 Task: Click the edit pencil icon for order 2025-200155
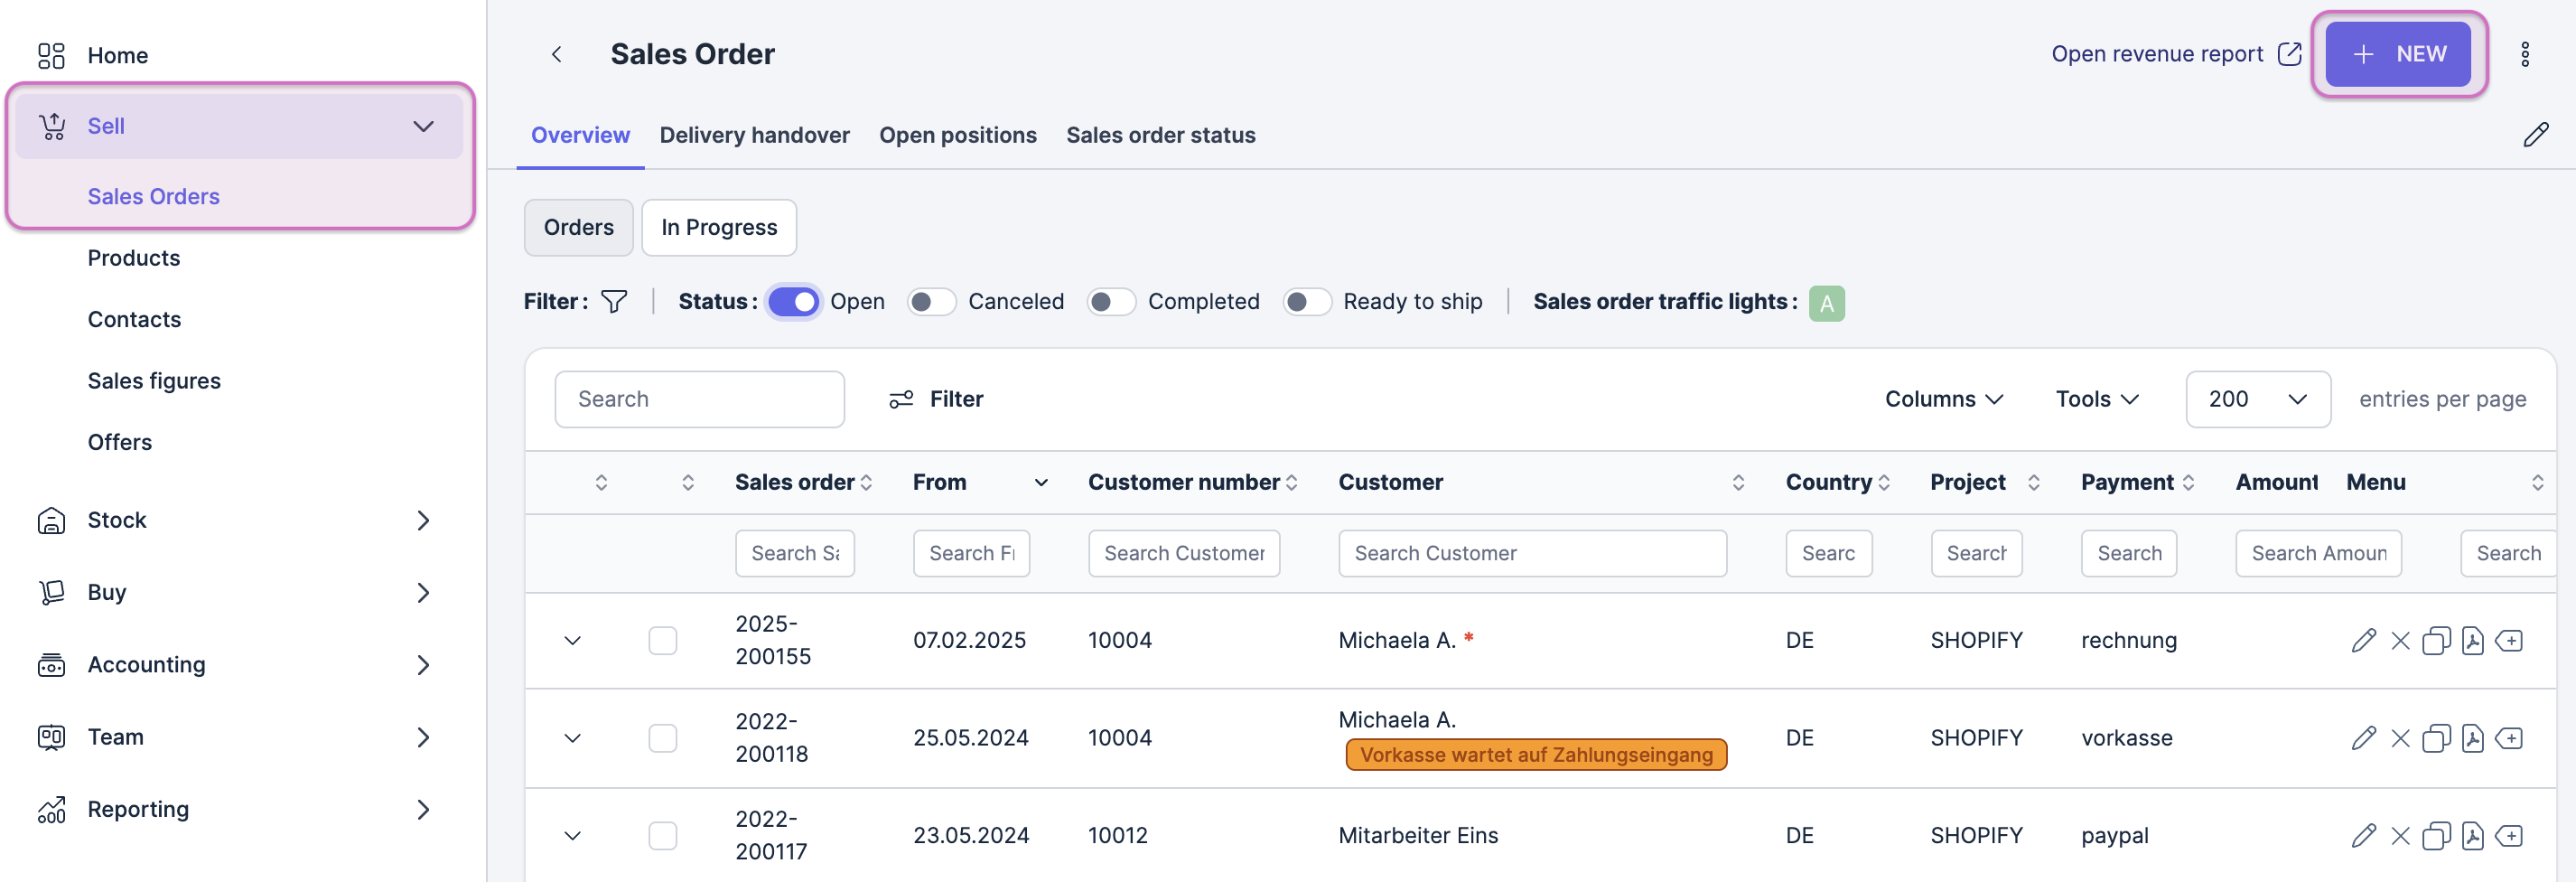point(2363,640)
